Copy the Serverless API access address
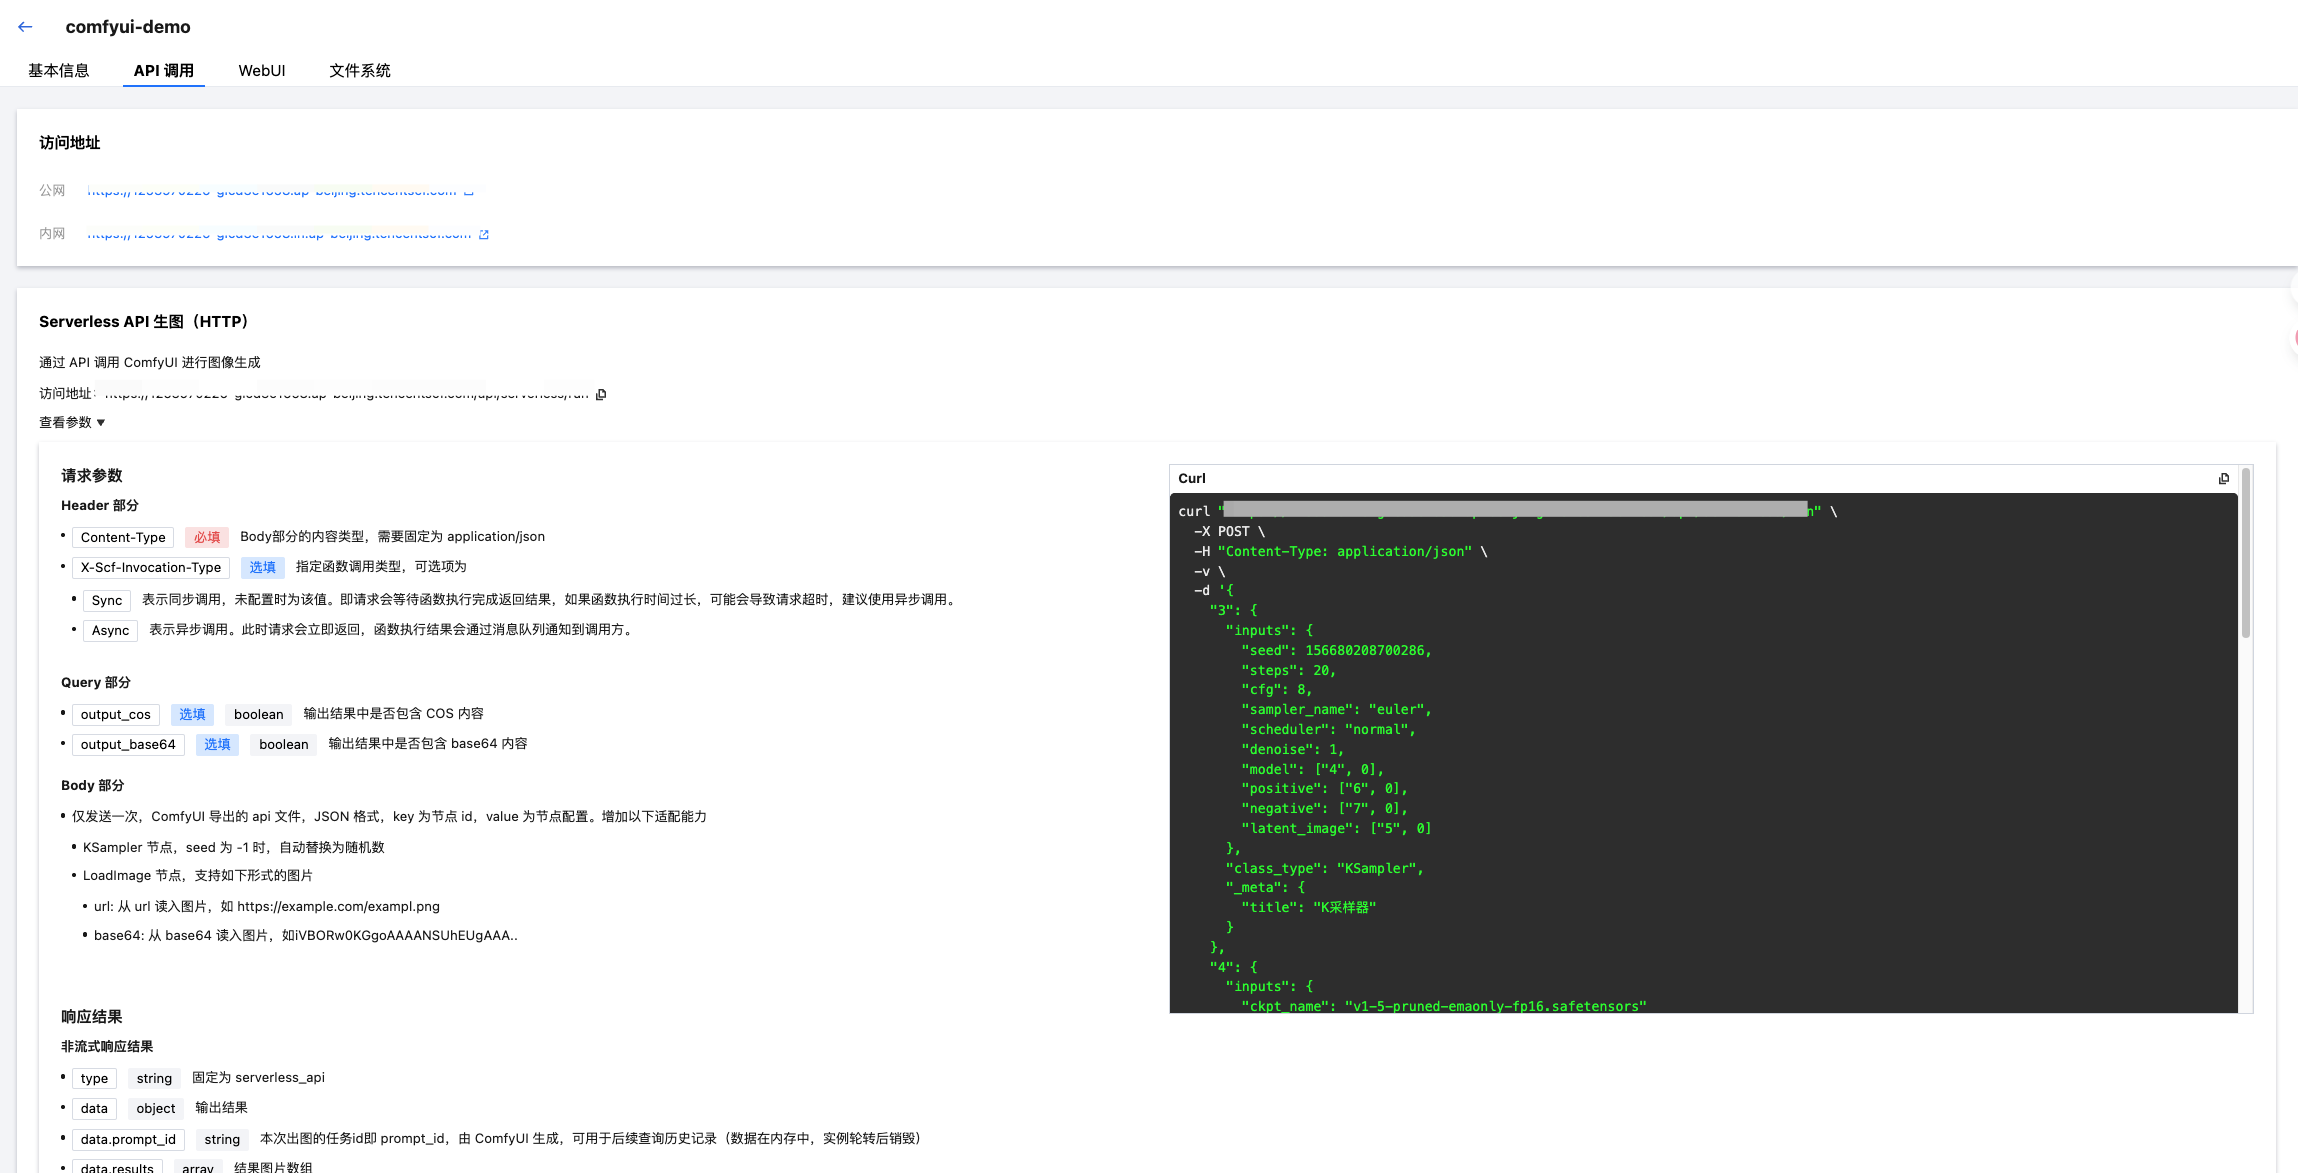Screen dimensions: 2298x1173 [x=601, y=394]
